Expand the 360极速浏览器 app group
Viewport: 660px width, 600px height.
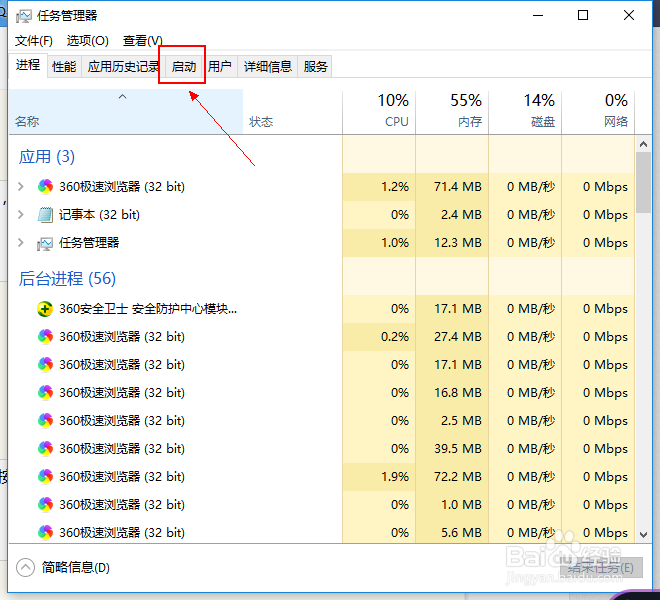click(21, 187)
